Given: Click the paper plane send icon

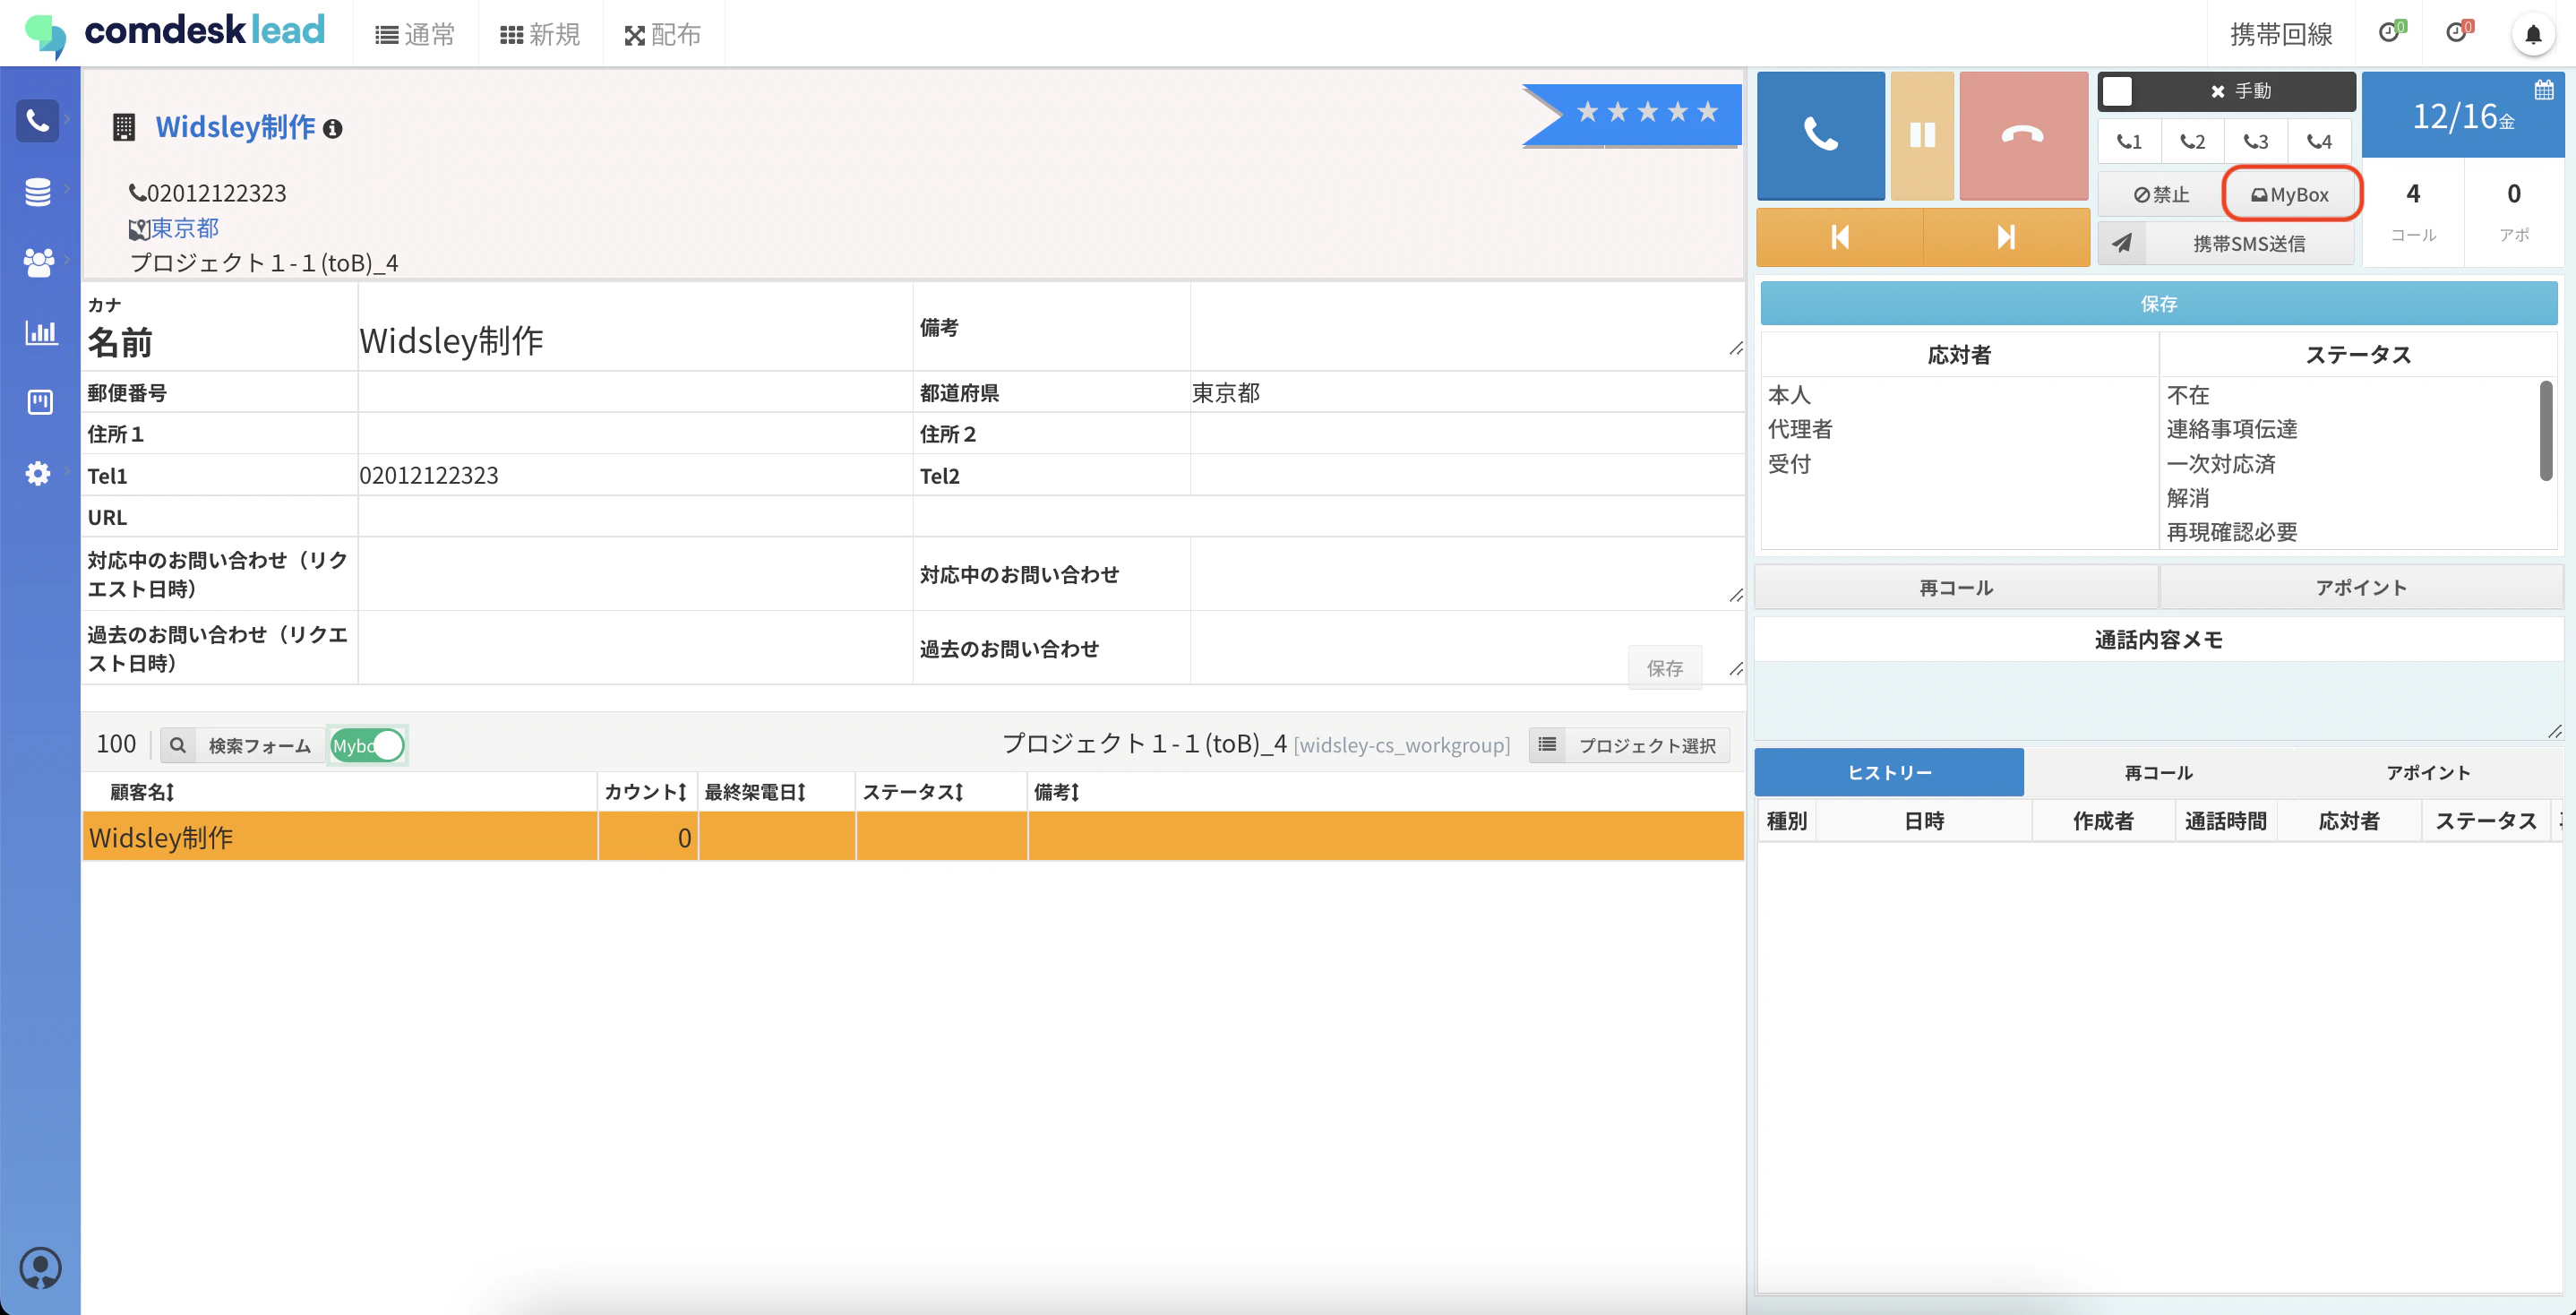Looking at the screenshot, I should click(x=2122, y=243).
